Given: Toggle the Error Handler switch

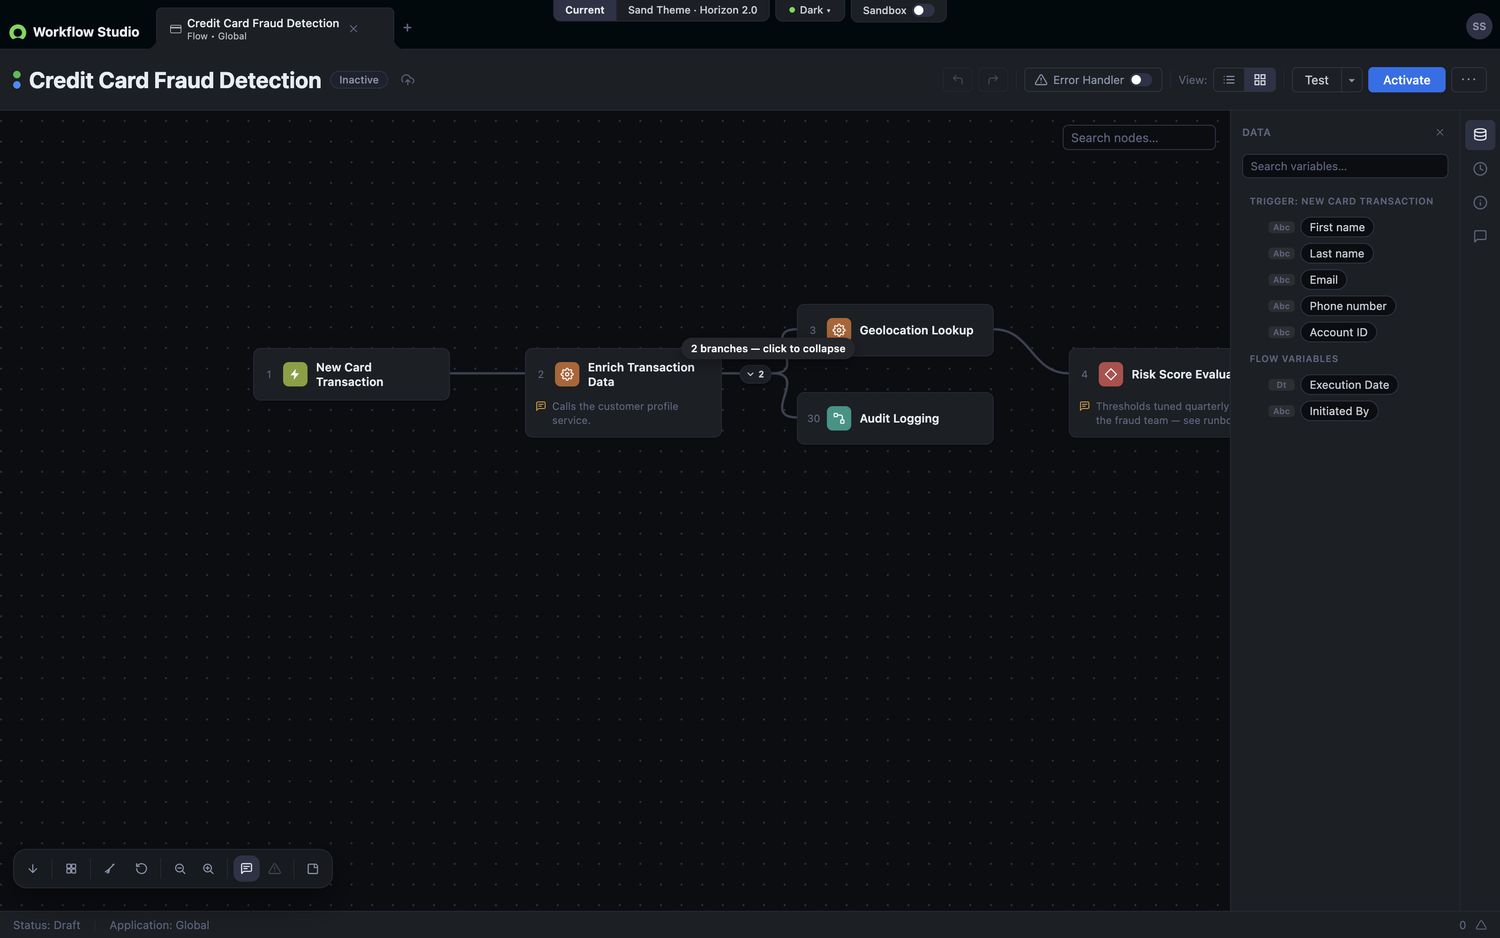Looking at the screenshot, I should point(1140,80).
